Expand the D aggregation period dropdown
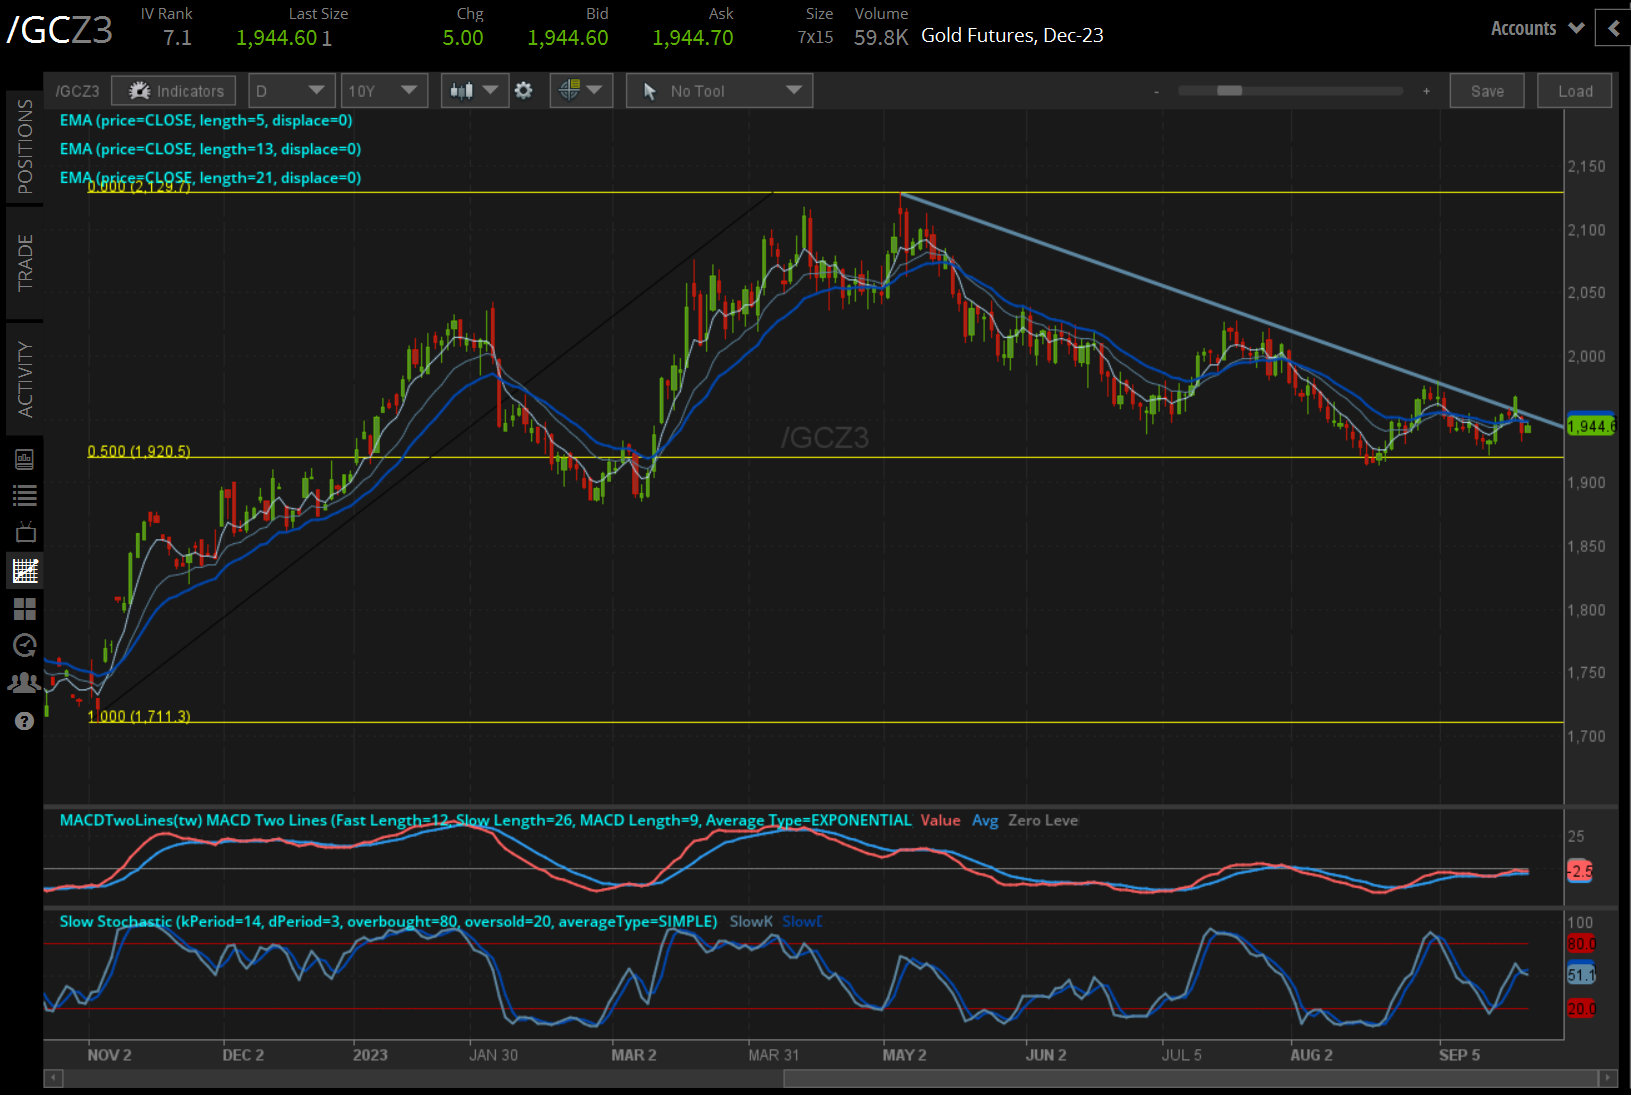Screen dimensions: 1631x1095 [290, 91]
